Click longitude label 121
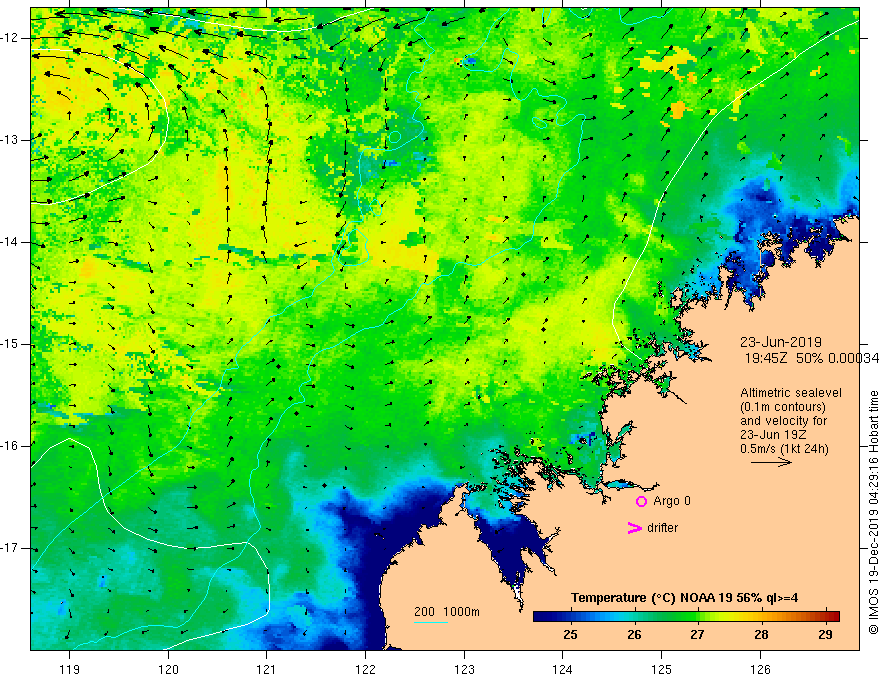 point(267,669)
